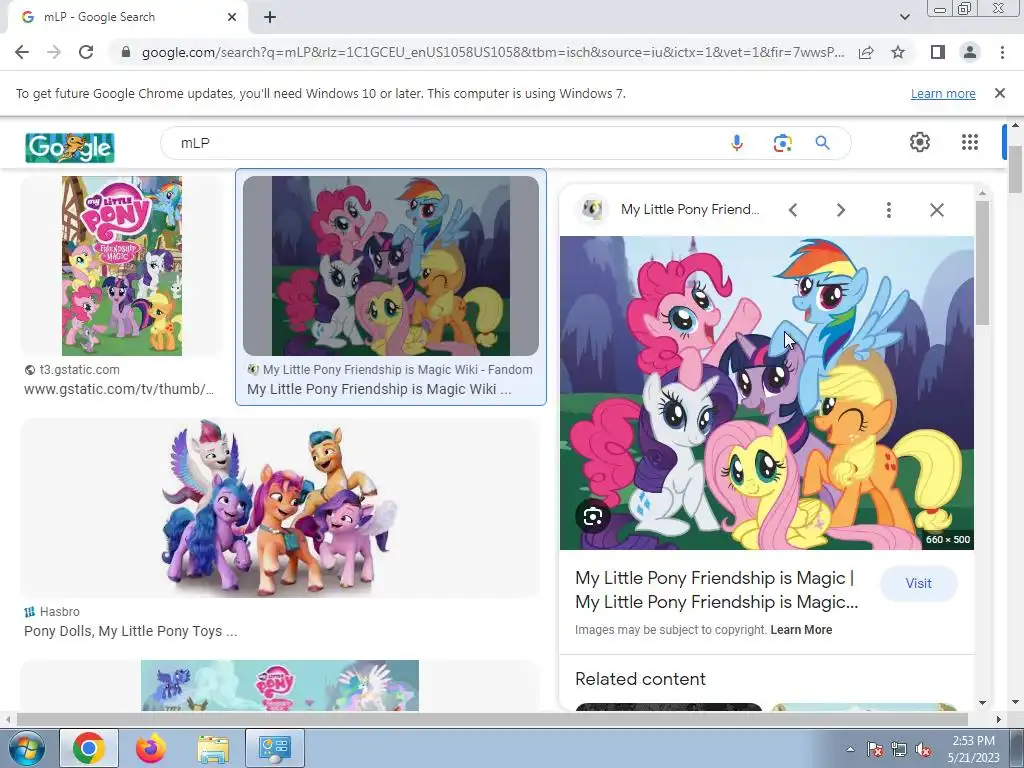Viewport: 1024px width, 768px height.
Task: Click the Related content heading
Action: (640, 679)
